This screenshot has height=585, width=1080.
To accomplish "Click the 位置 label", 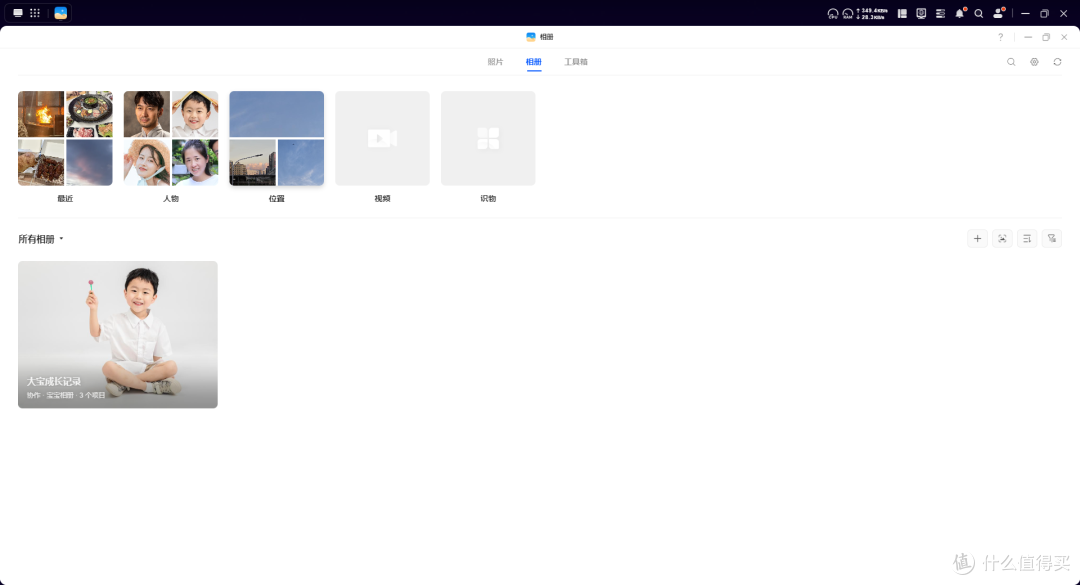I will coord(277,198).
